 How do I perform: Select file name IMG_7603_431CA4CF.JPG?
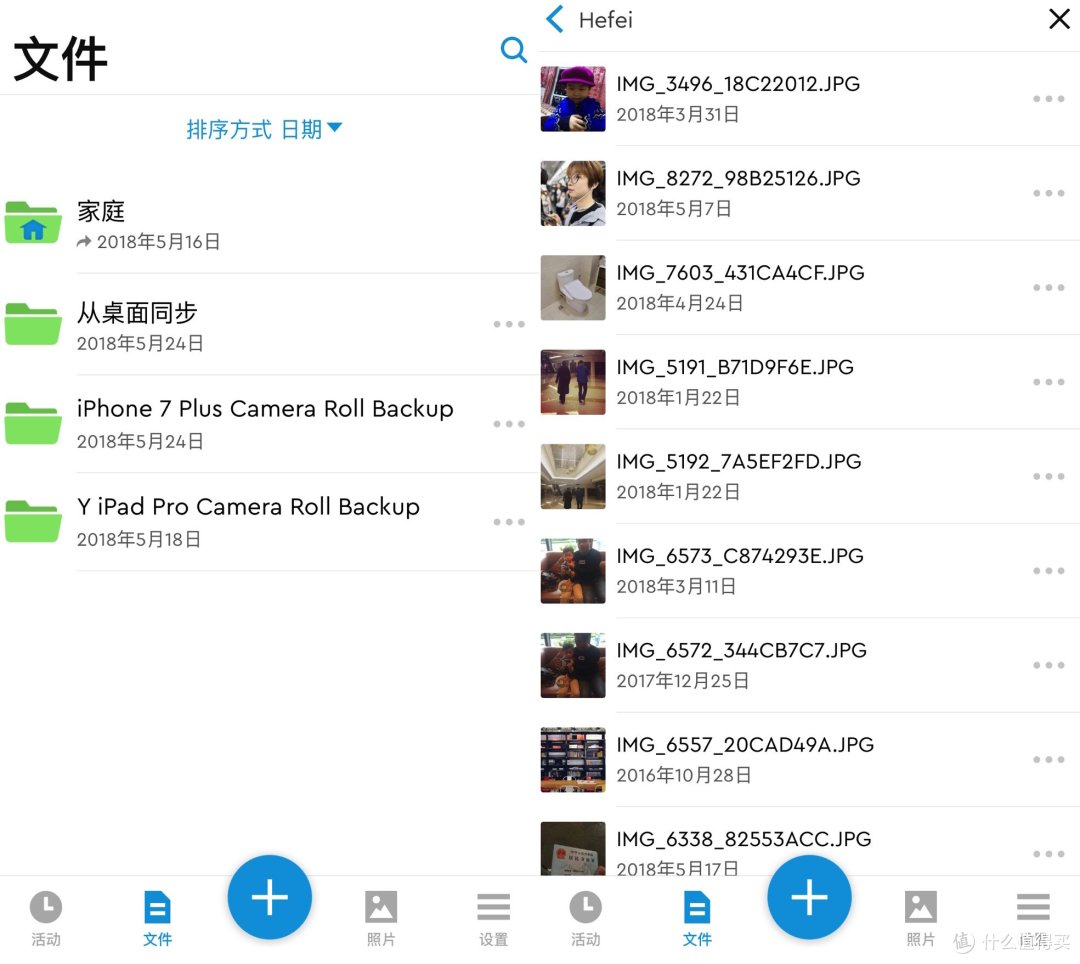pyautogui.click(x=740, y=273)
